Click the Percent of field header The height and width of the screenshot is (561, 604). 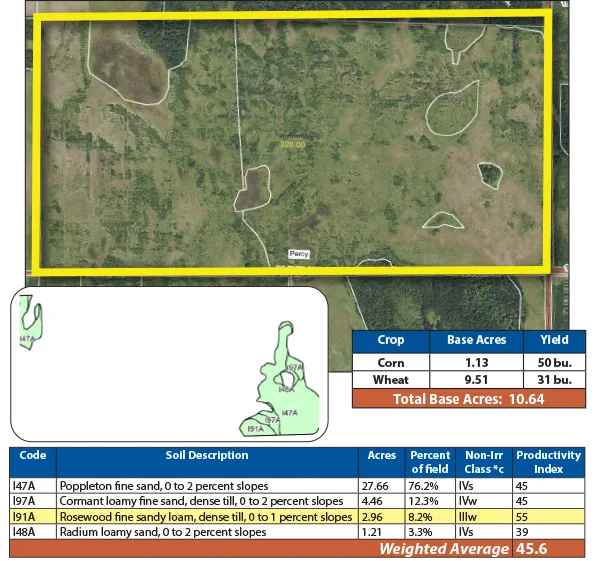click(430, 462)
